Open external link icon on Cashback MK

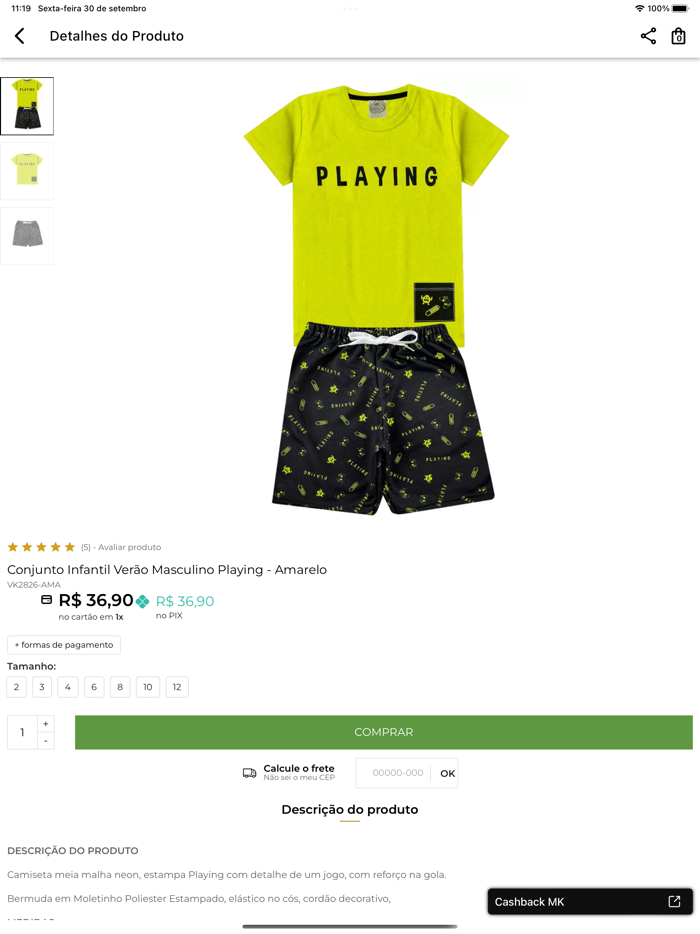click(674, 901)
